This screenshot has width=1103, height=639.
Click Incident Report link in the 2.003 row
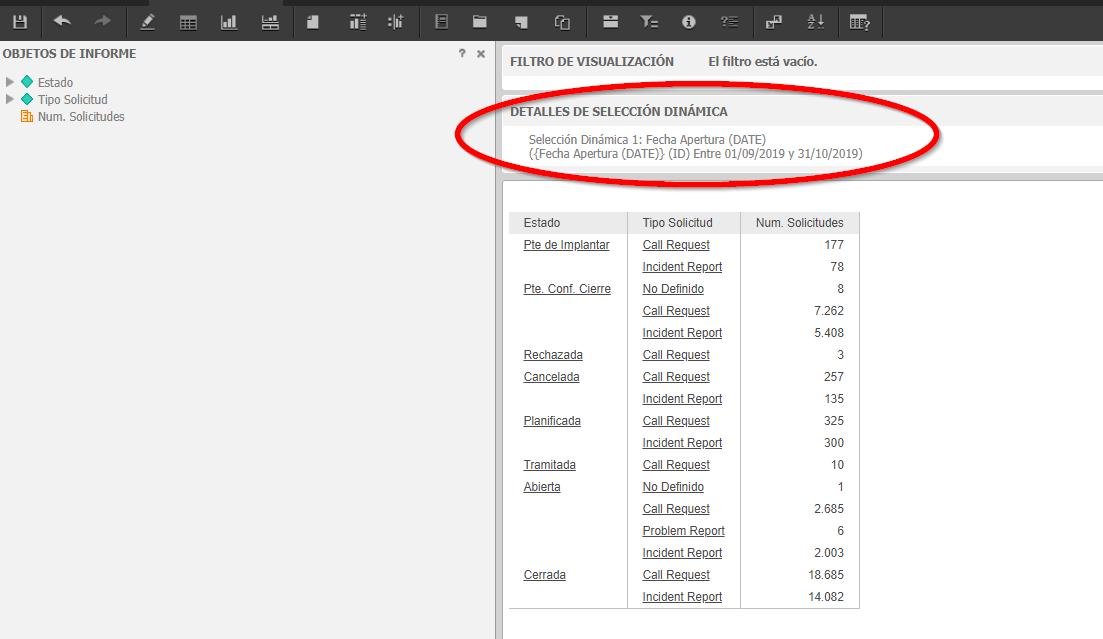tap(682, 552)
